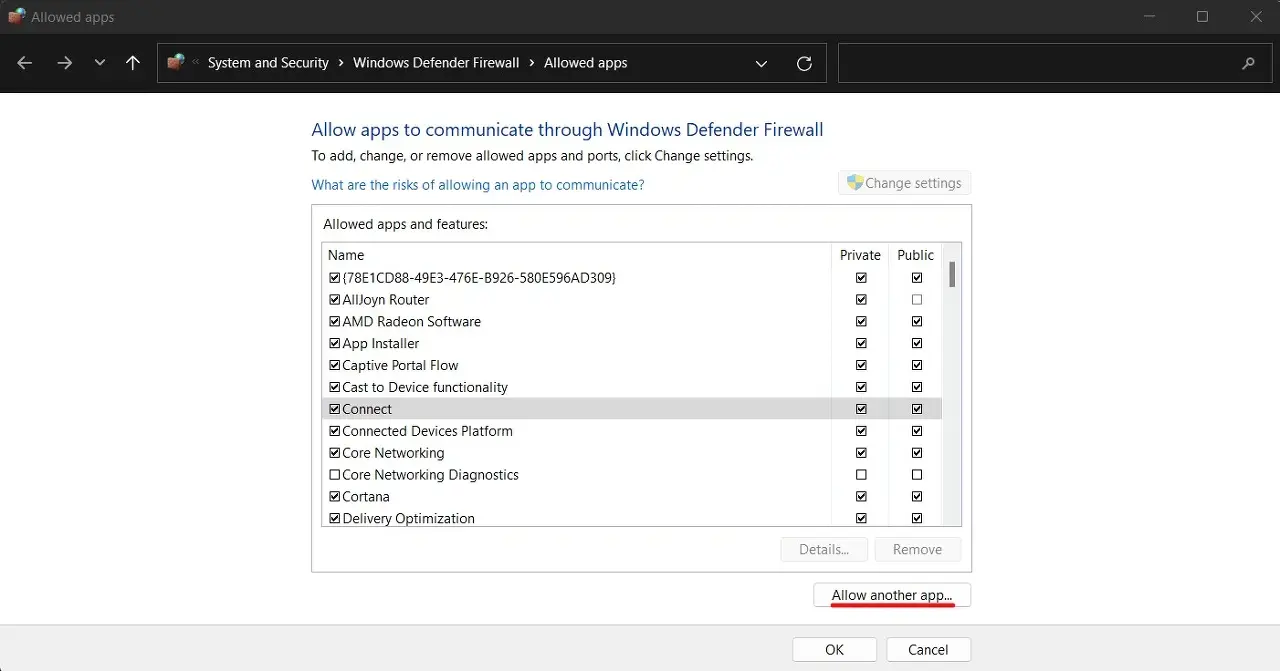Uncheck the AllJoyn Router name checkbox
The image size is (1280, 671).
pos(335,300)
